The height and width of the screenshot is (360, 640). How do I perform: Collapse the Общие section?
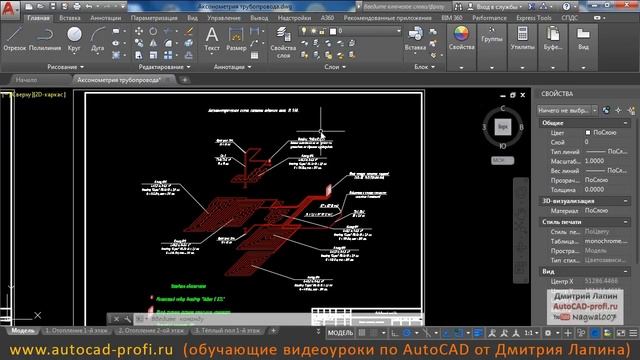(x=625, y=123)
